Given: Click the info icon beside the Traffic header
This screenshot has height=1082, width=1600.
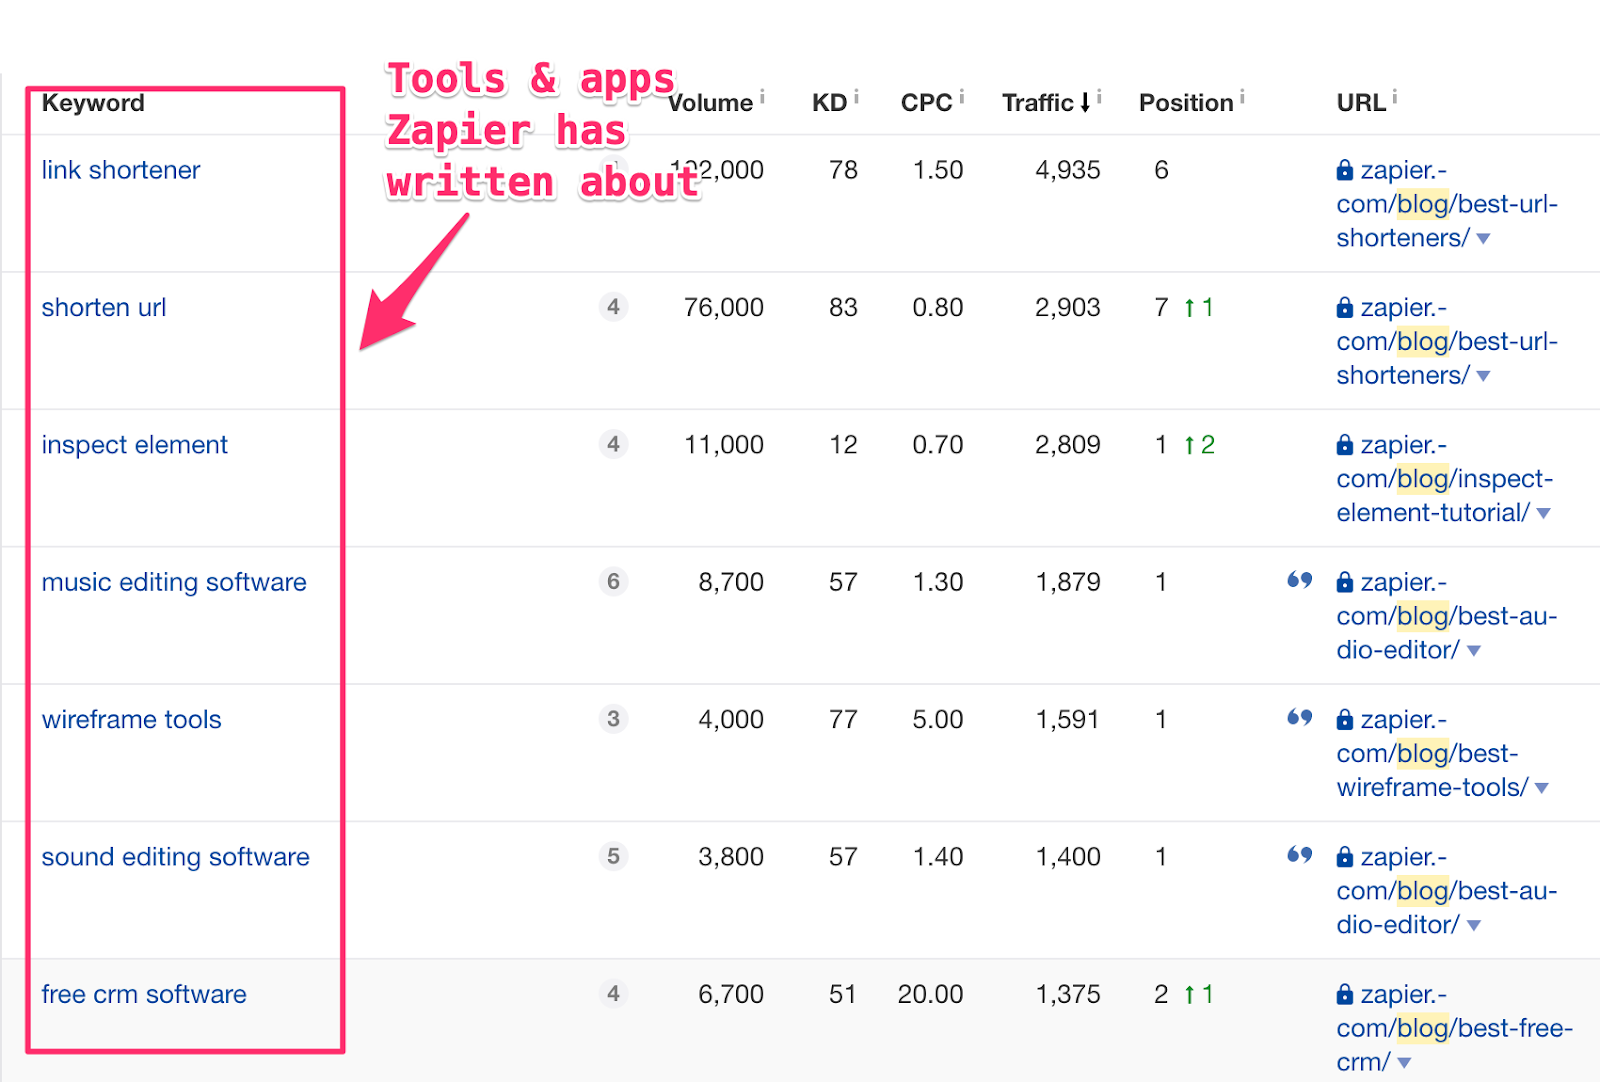Looking at the screenshot, I should (1099, 97).
